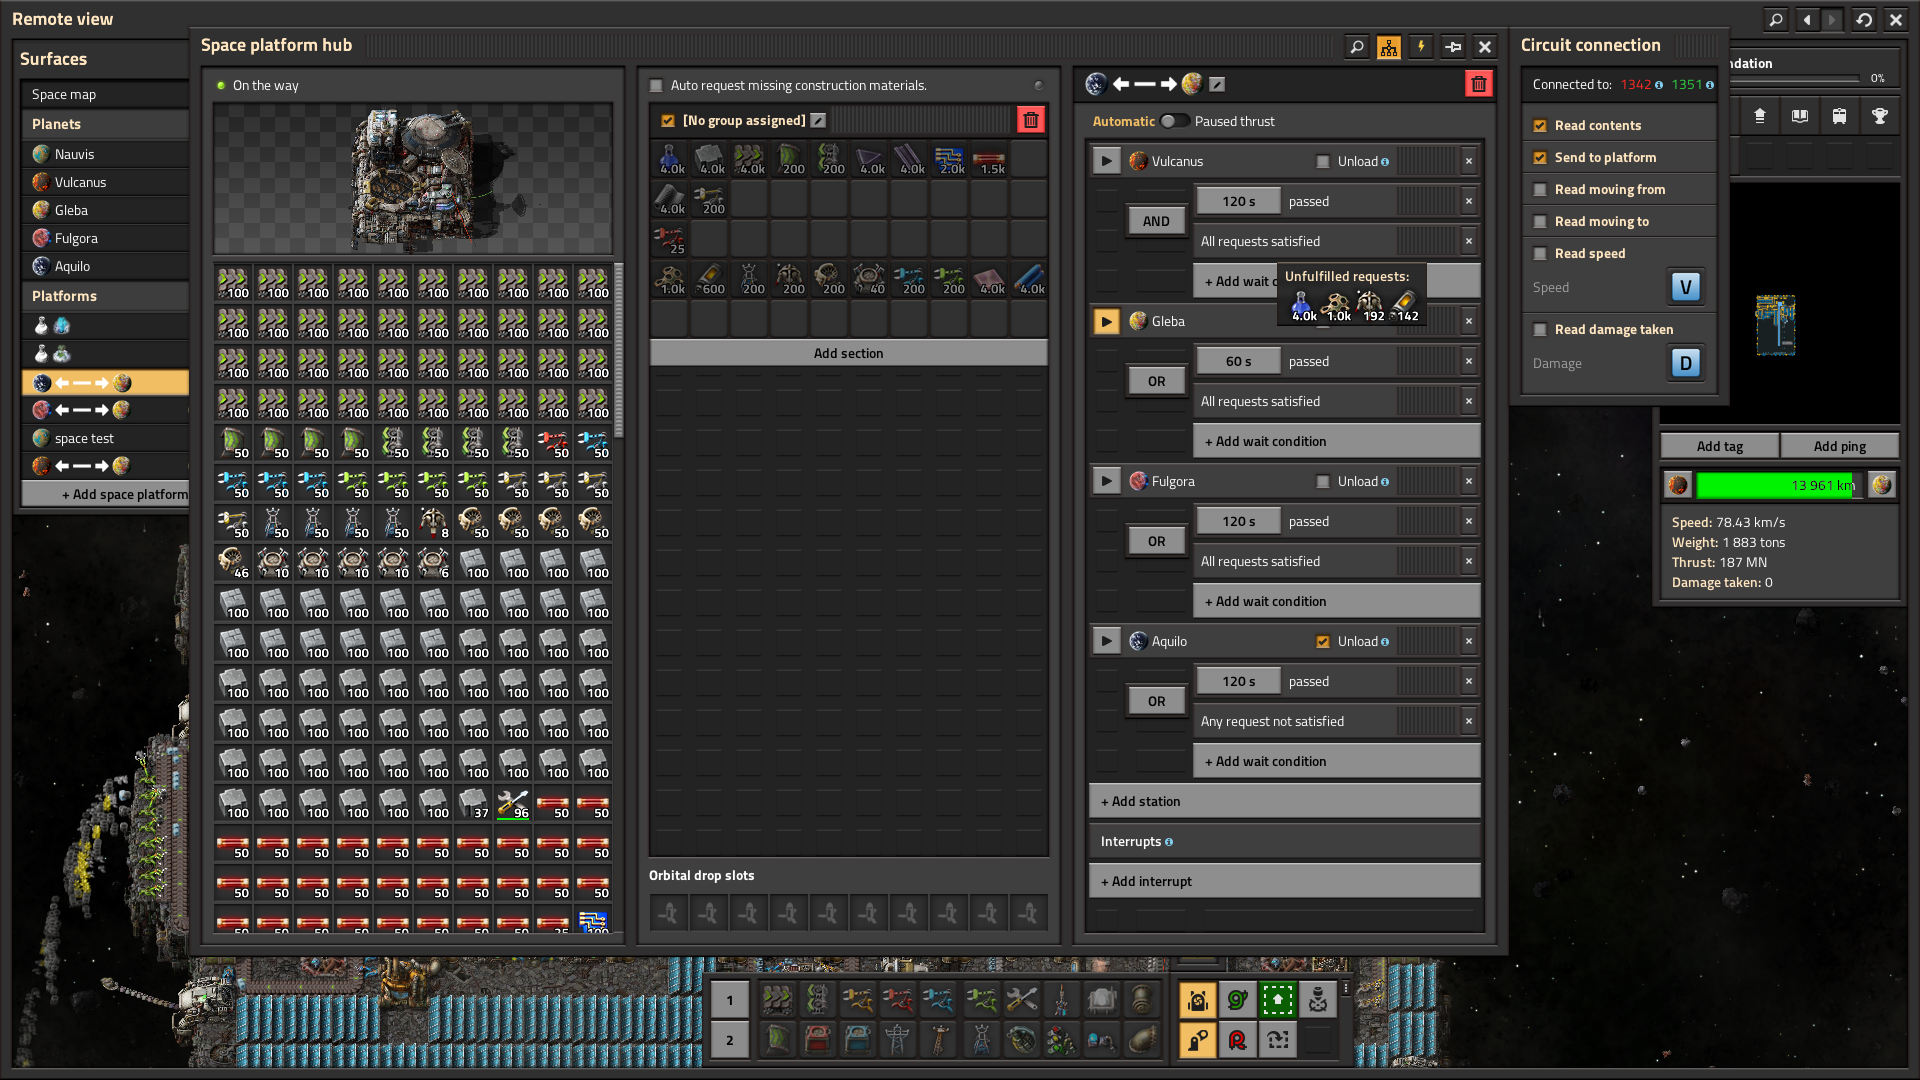1920x1080 pixels.
Task: Click the lightning bolt power icon
Action: 1421,47
